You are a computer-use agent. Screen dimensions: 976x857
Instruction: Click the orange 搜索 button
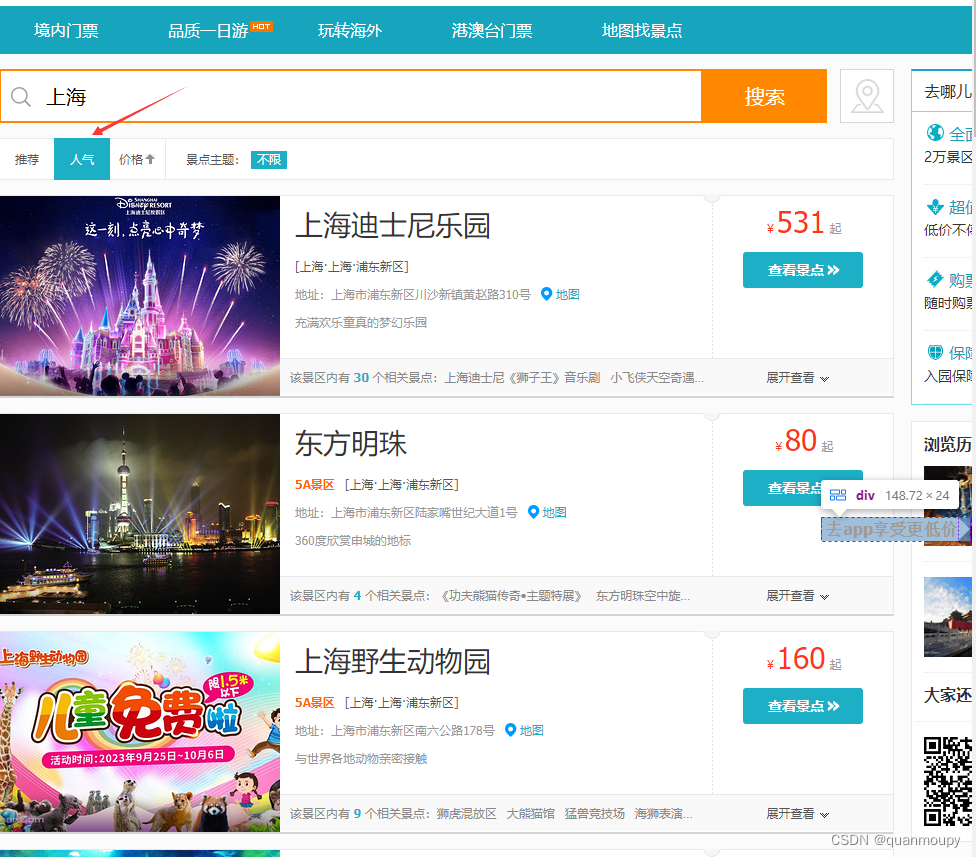(x=764, y=96)
